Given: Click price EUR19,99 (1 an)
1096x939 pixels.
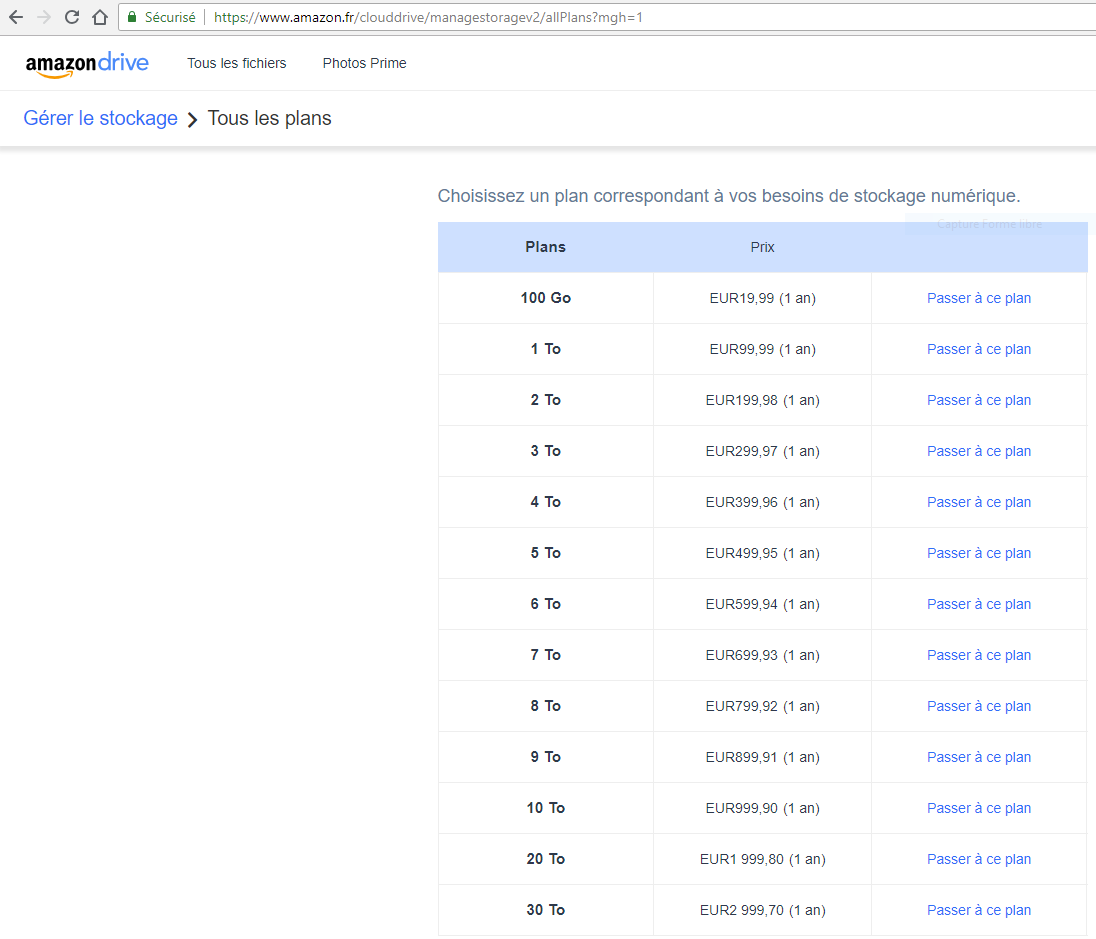Looking at the screenshot, I should [763, 298].
